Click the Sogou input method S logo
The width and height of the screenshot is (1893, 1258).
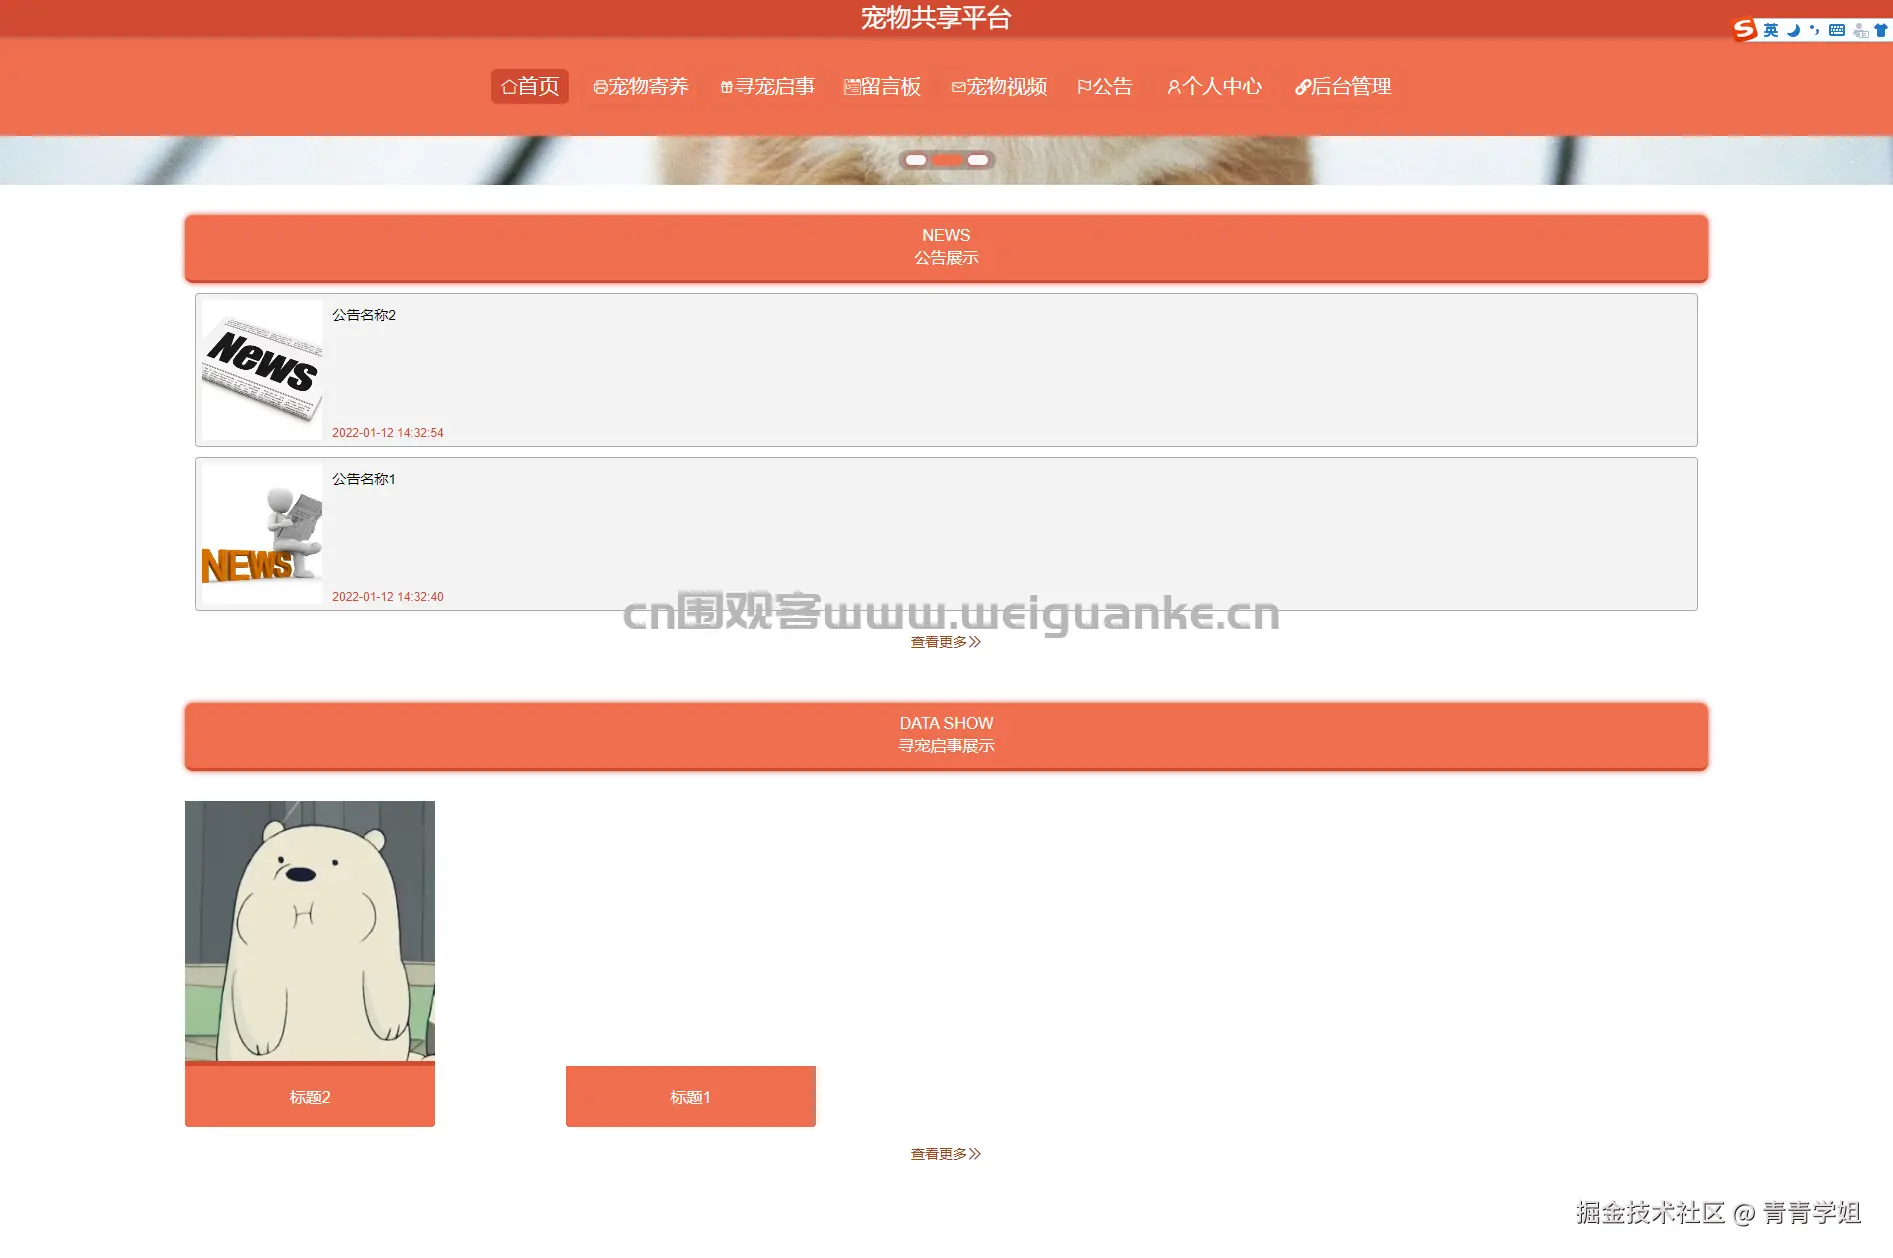[1746, 30]
